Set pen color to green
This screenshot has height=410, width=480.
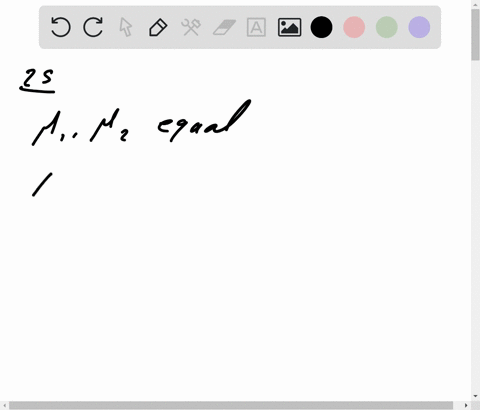click(x=387, y=27)
